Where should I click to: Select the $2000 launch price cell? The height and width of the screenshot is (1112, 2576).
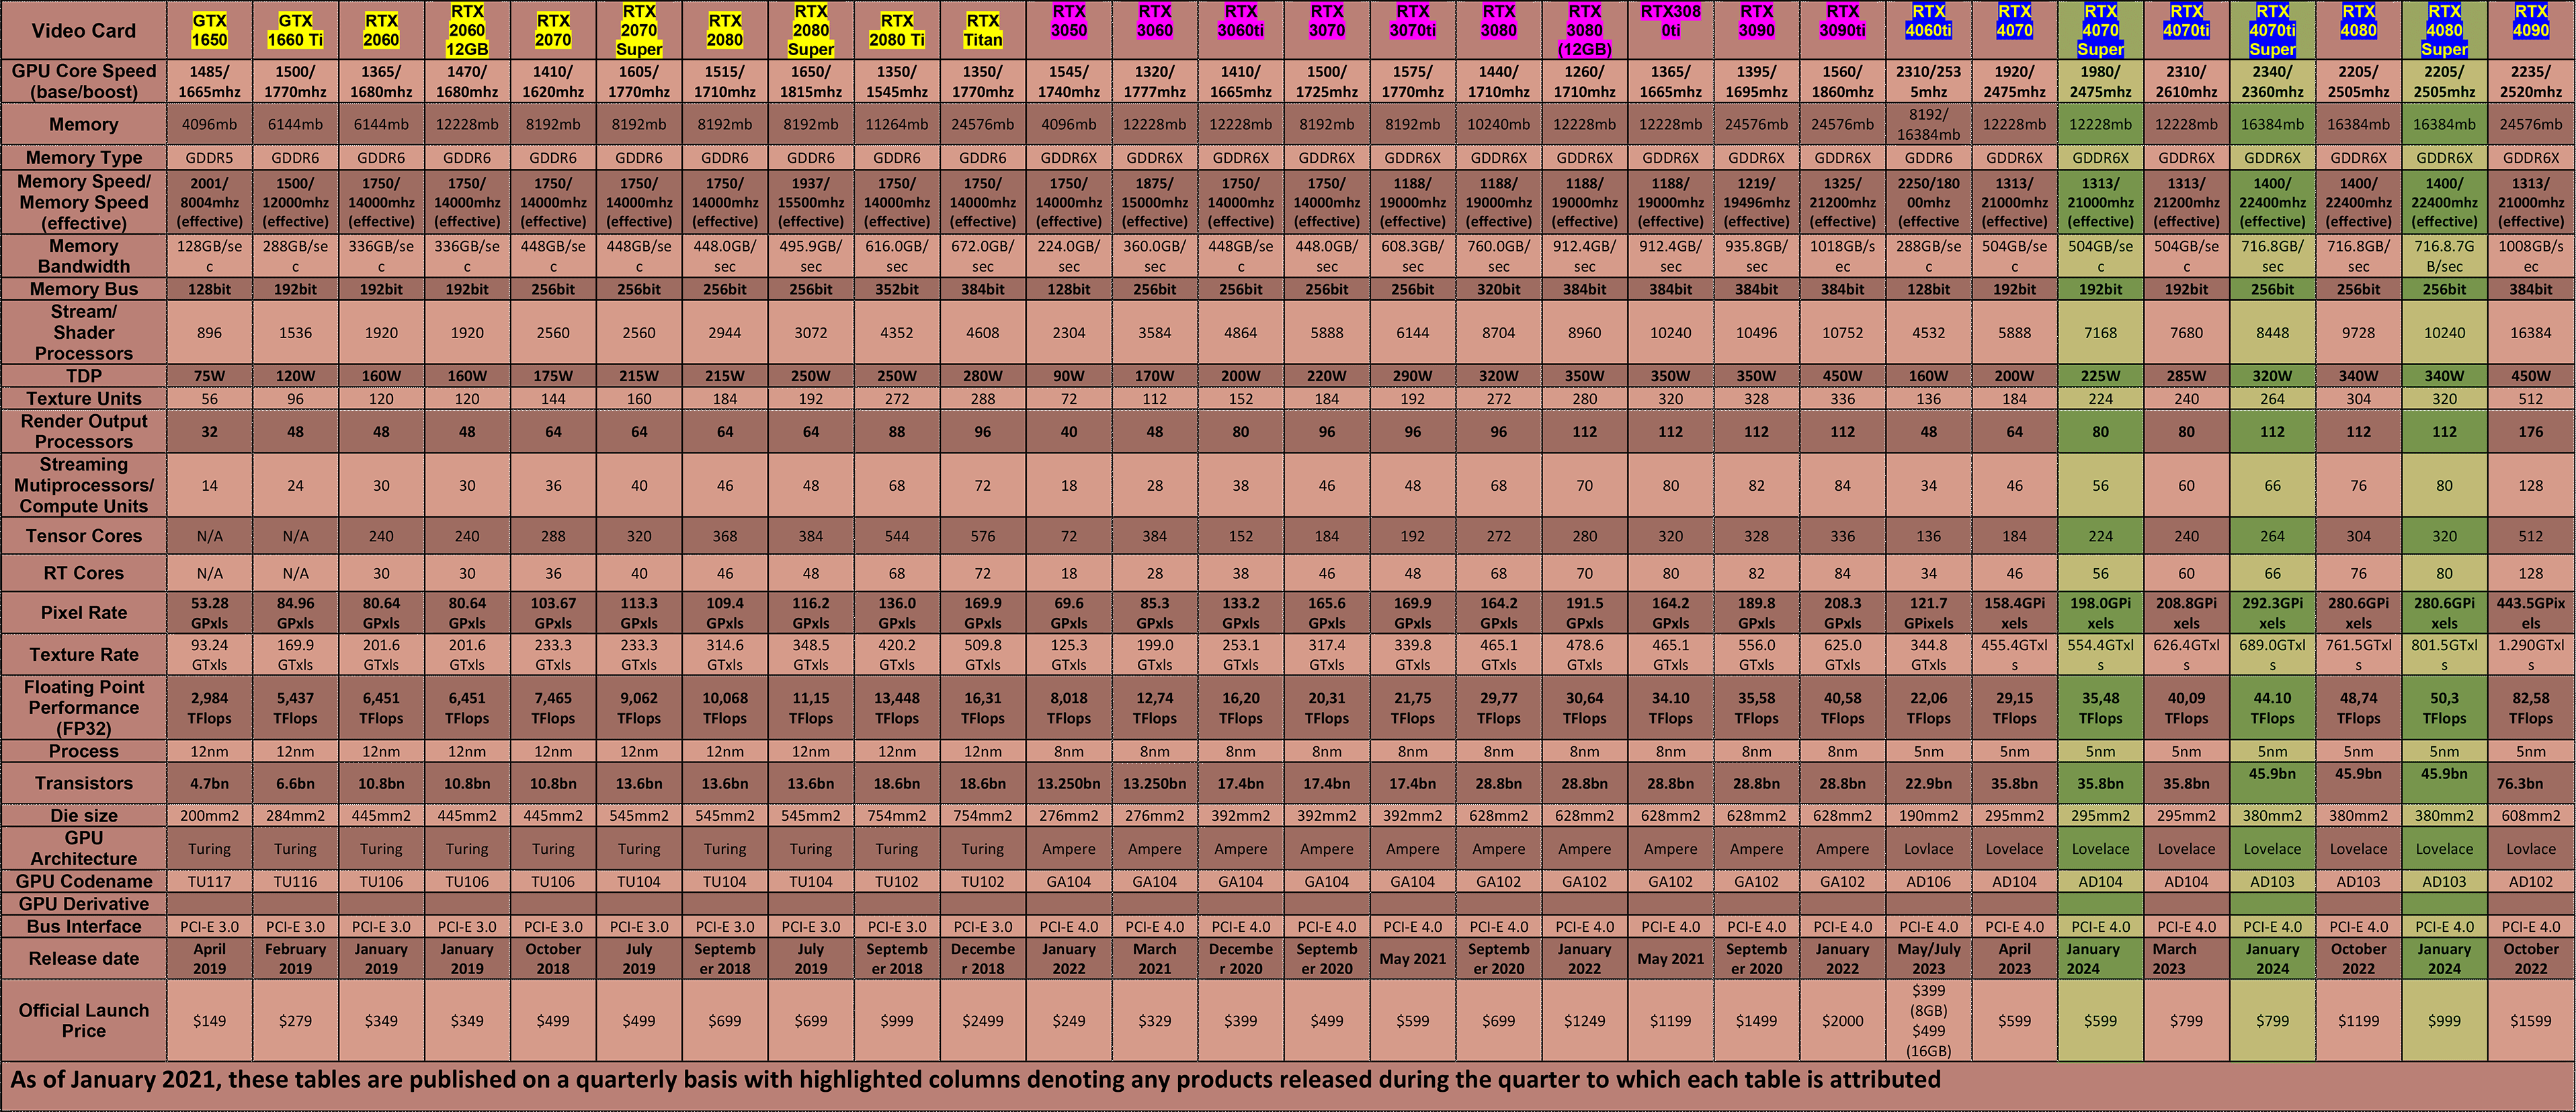(1843, 1020)
